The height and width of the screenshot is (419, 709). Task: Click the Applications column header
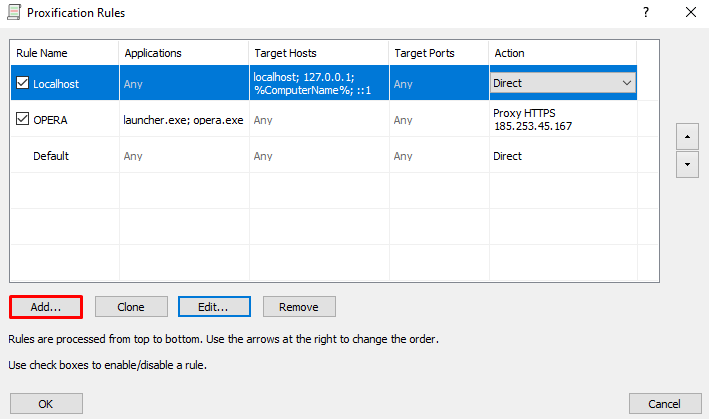click(x=184, y=53)
